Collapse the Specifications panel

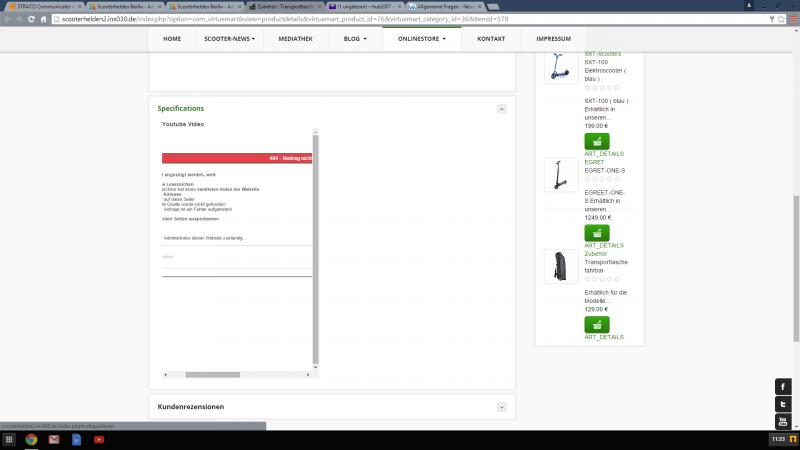click(x=501, y=108)
